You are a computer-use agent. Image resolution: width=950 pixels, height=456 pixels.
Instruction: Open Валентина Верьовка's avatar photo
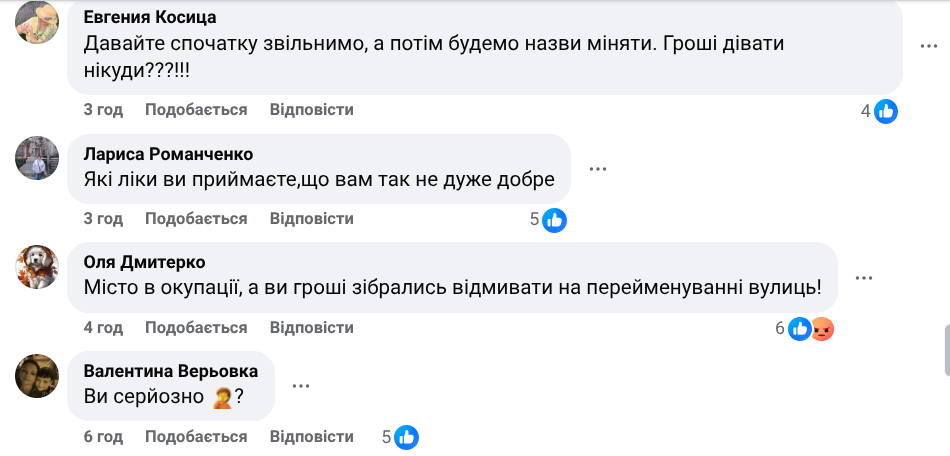[x=38, y=374]
